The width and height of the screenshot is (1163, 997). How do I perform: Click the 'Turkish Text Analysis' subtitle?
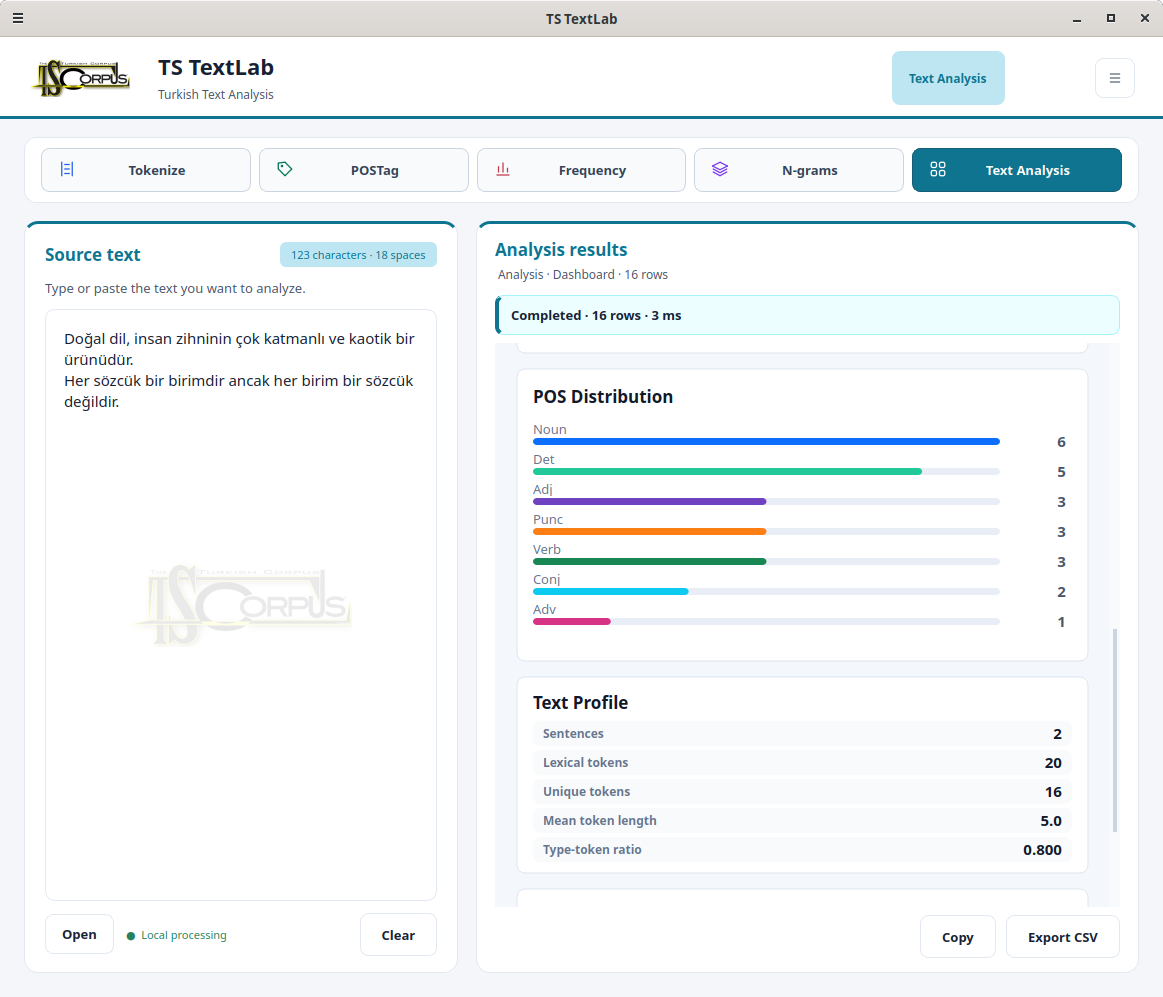(x=216, y=94)
